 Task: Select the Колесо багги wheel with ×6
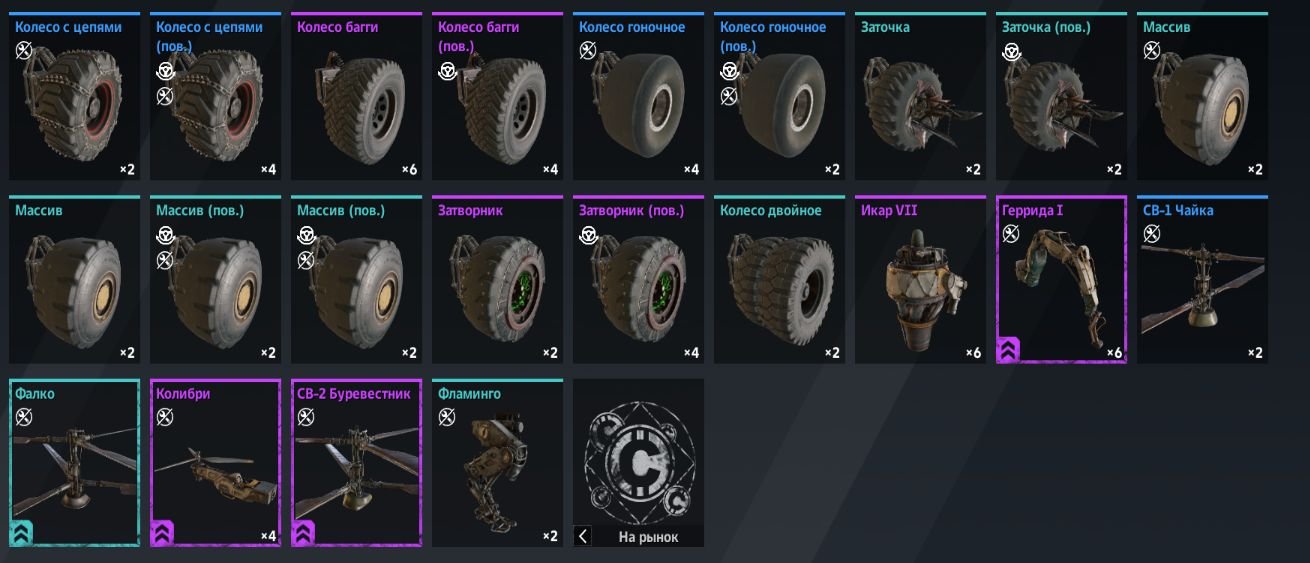click(x=356, y=97)
